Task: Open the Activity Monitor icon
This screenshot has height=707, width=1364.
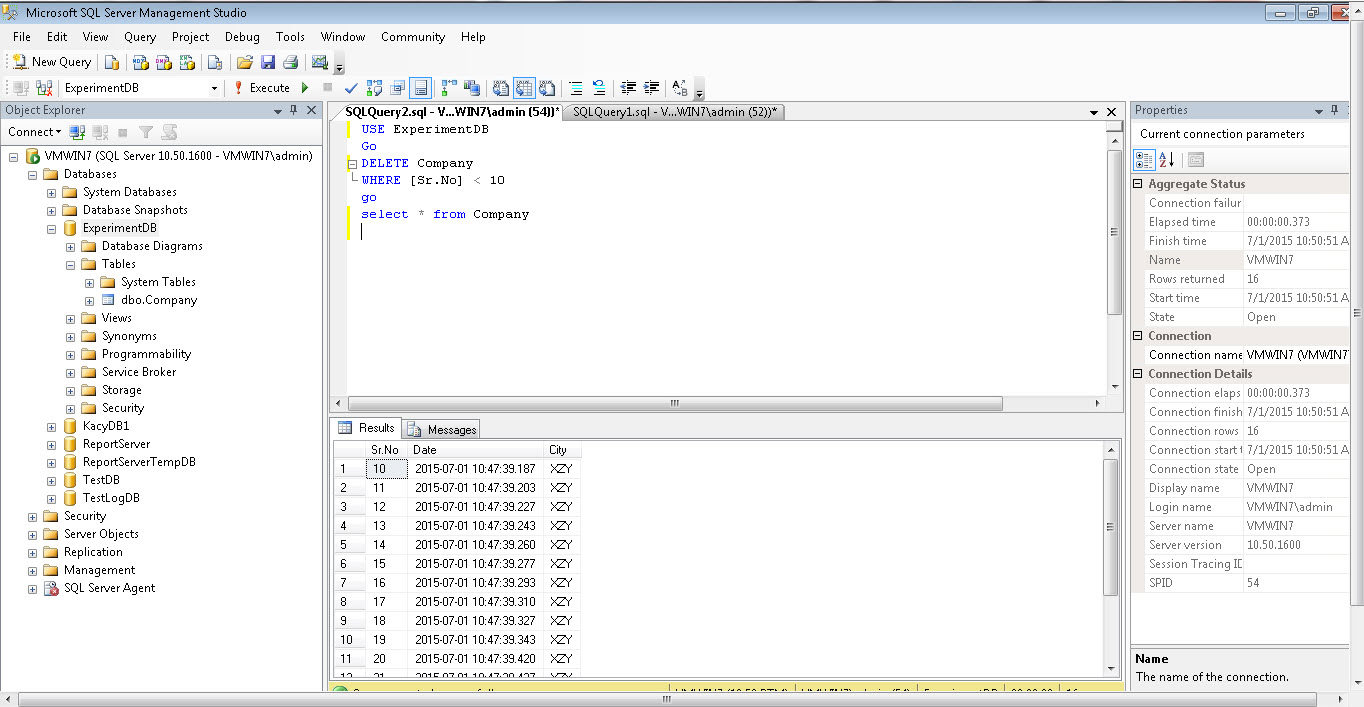Action: [x=320, y=62]
